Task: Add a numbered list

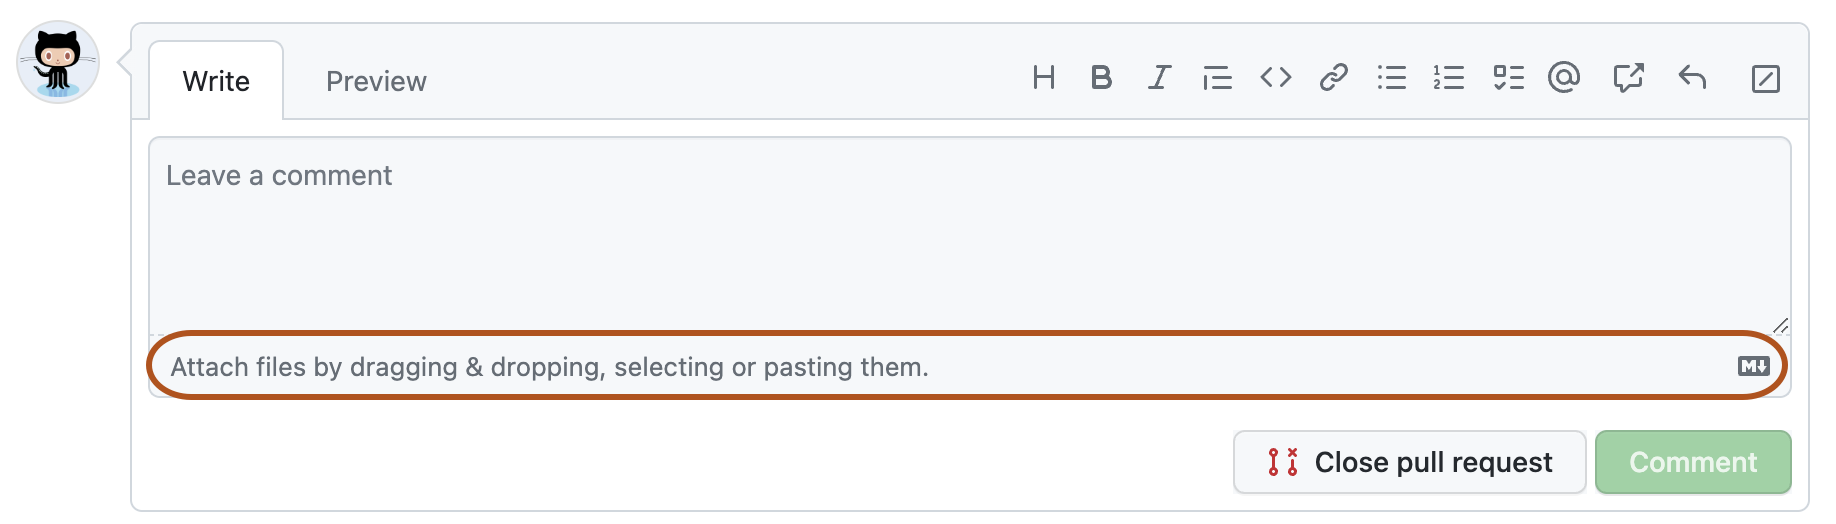Action: (1449, 78)
